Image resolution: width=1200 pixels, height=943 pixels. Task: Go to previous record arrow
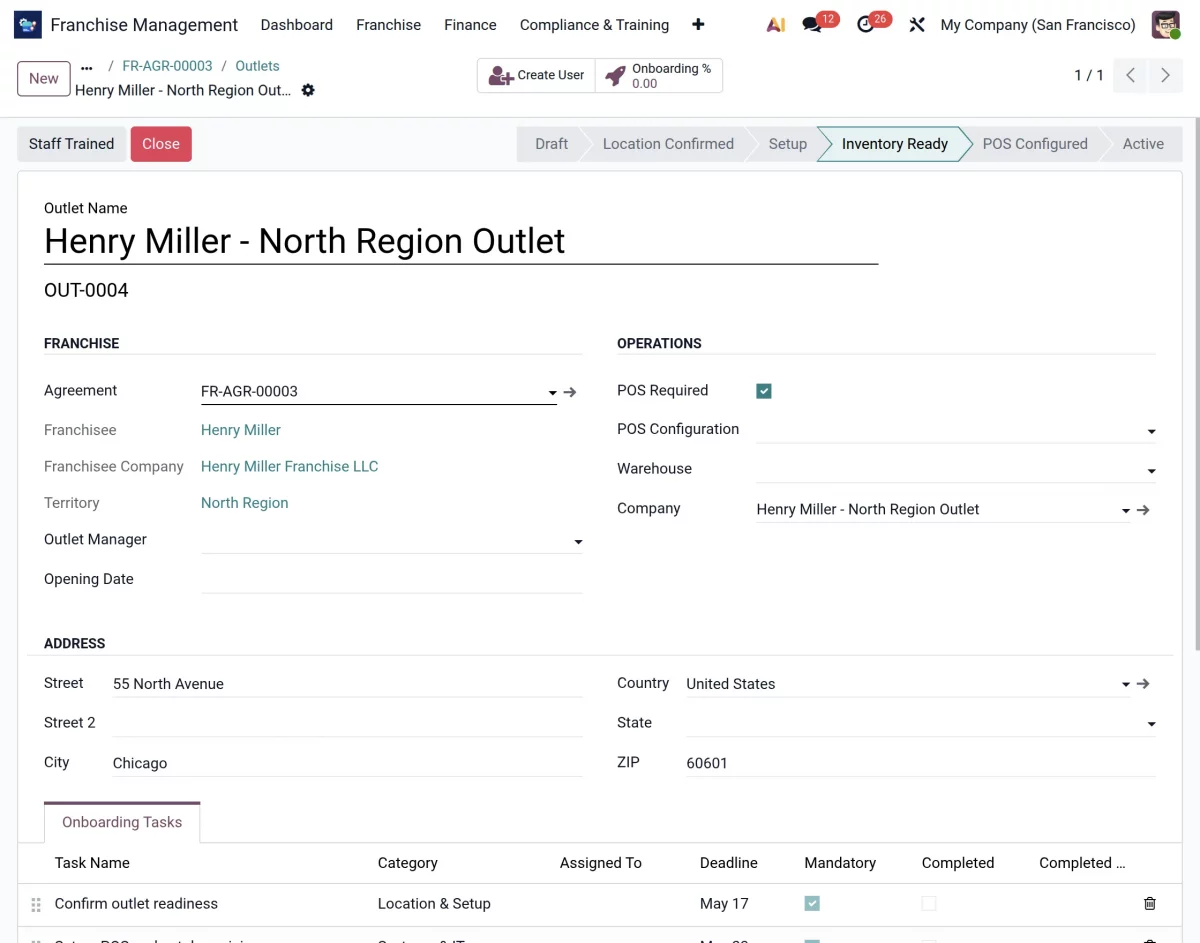[1130, 75]
